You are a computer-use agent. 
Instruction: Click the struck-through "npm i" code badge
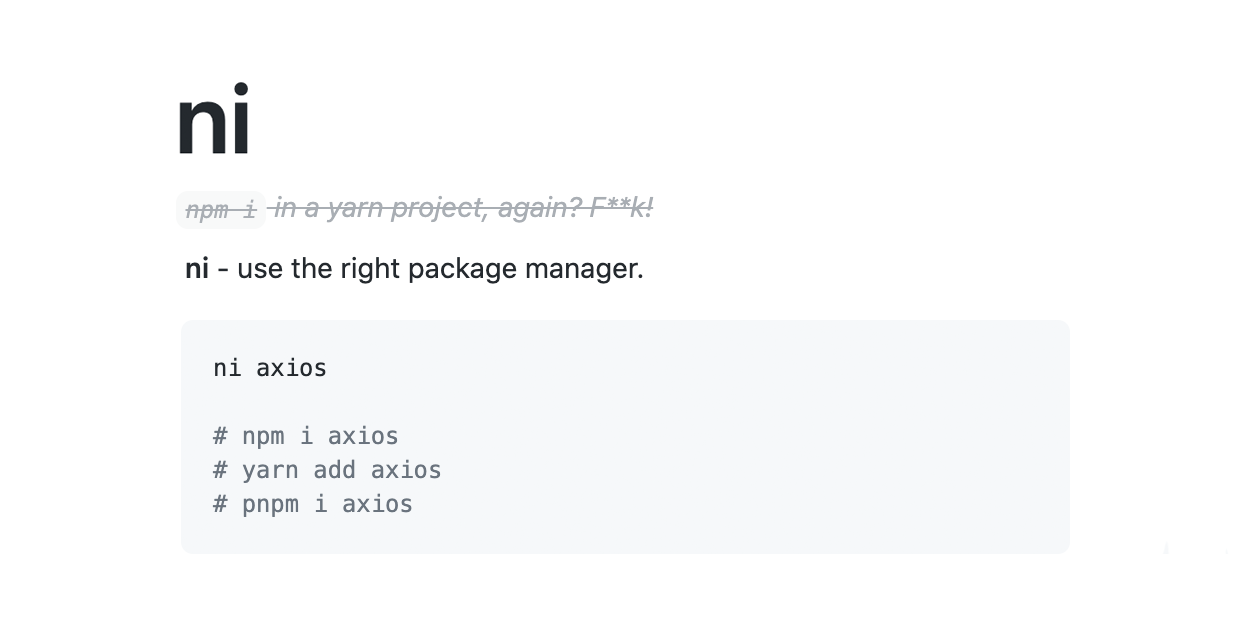[221, 210]
